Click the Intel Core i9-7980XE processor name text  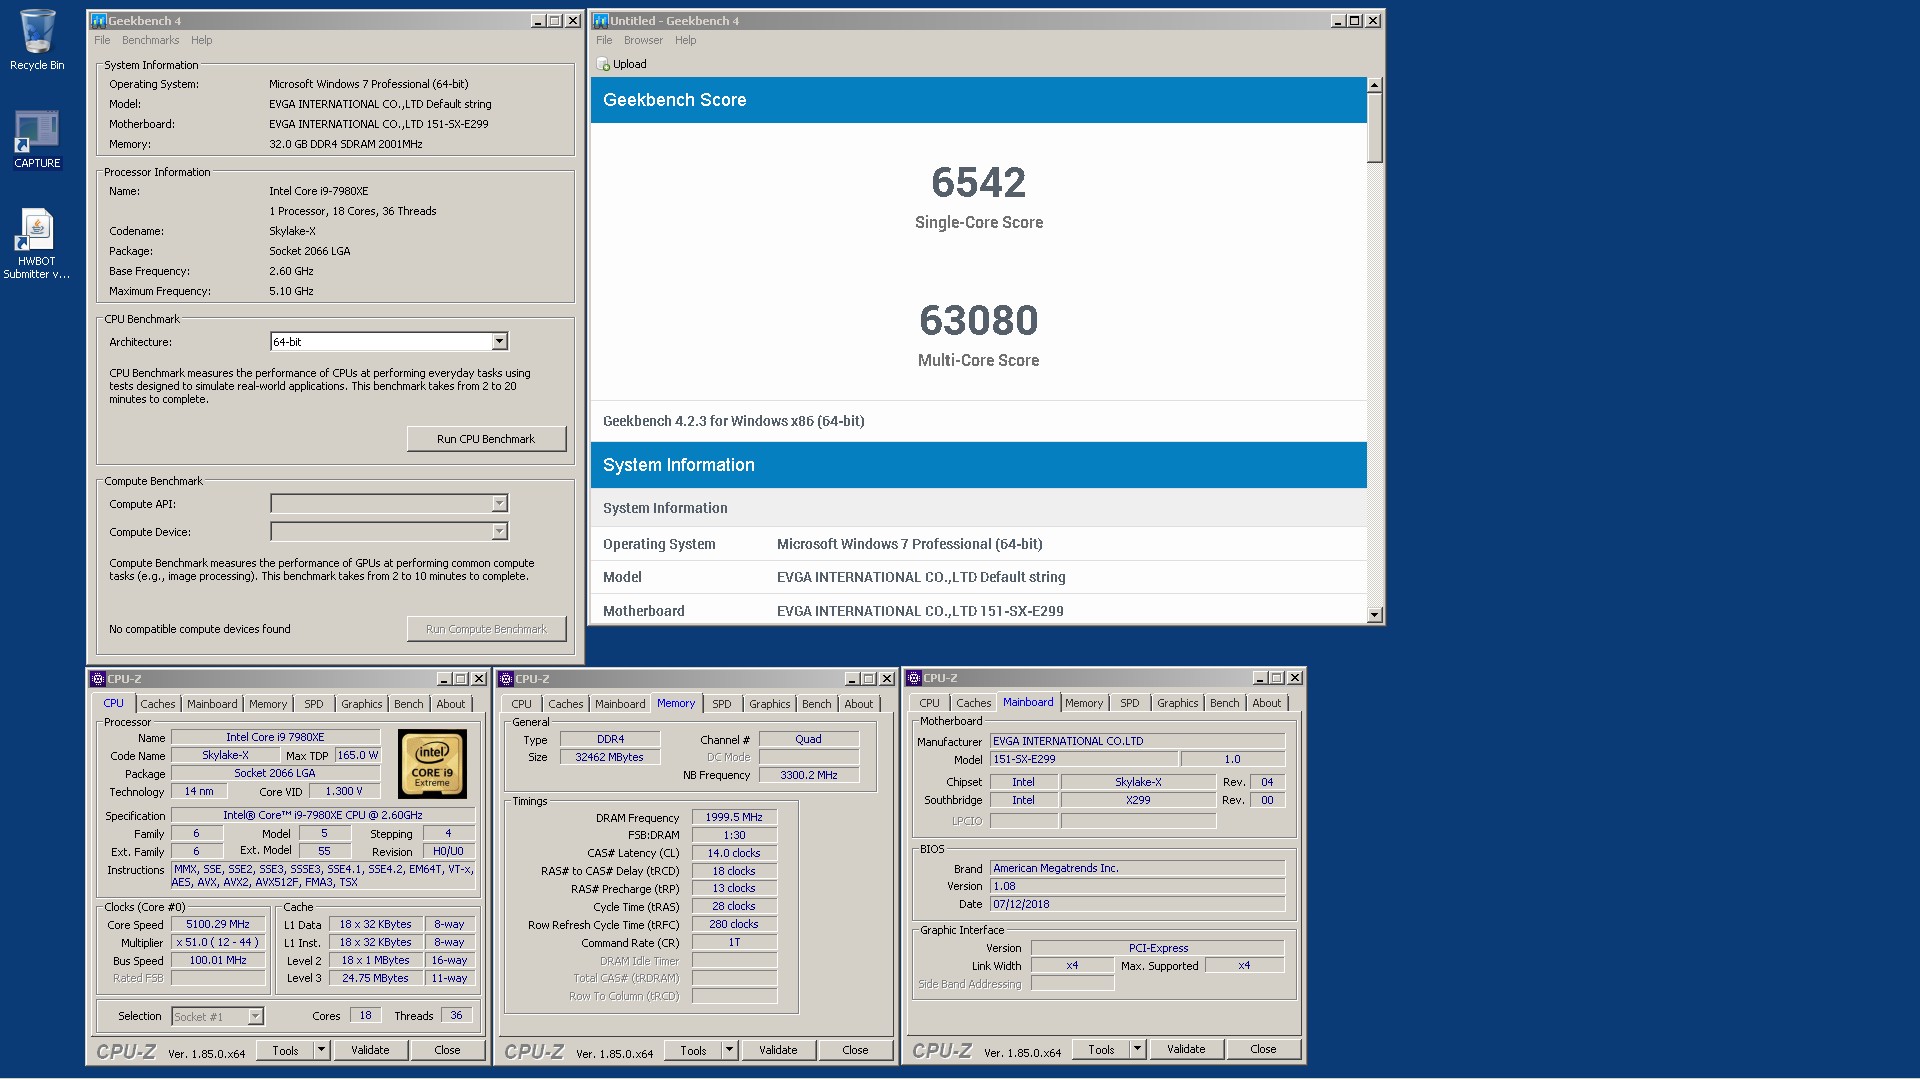[318, 191]
